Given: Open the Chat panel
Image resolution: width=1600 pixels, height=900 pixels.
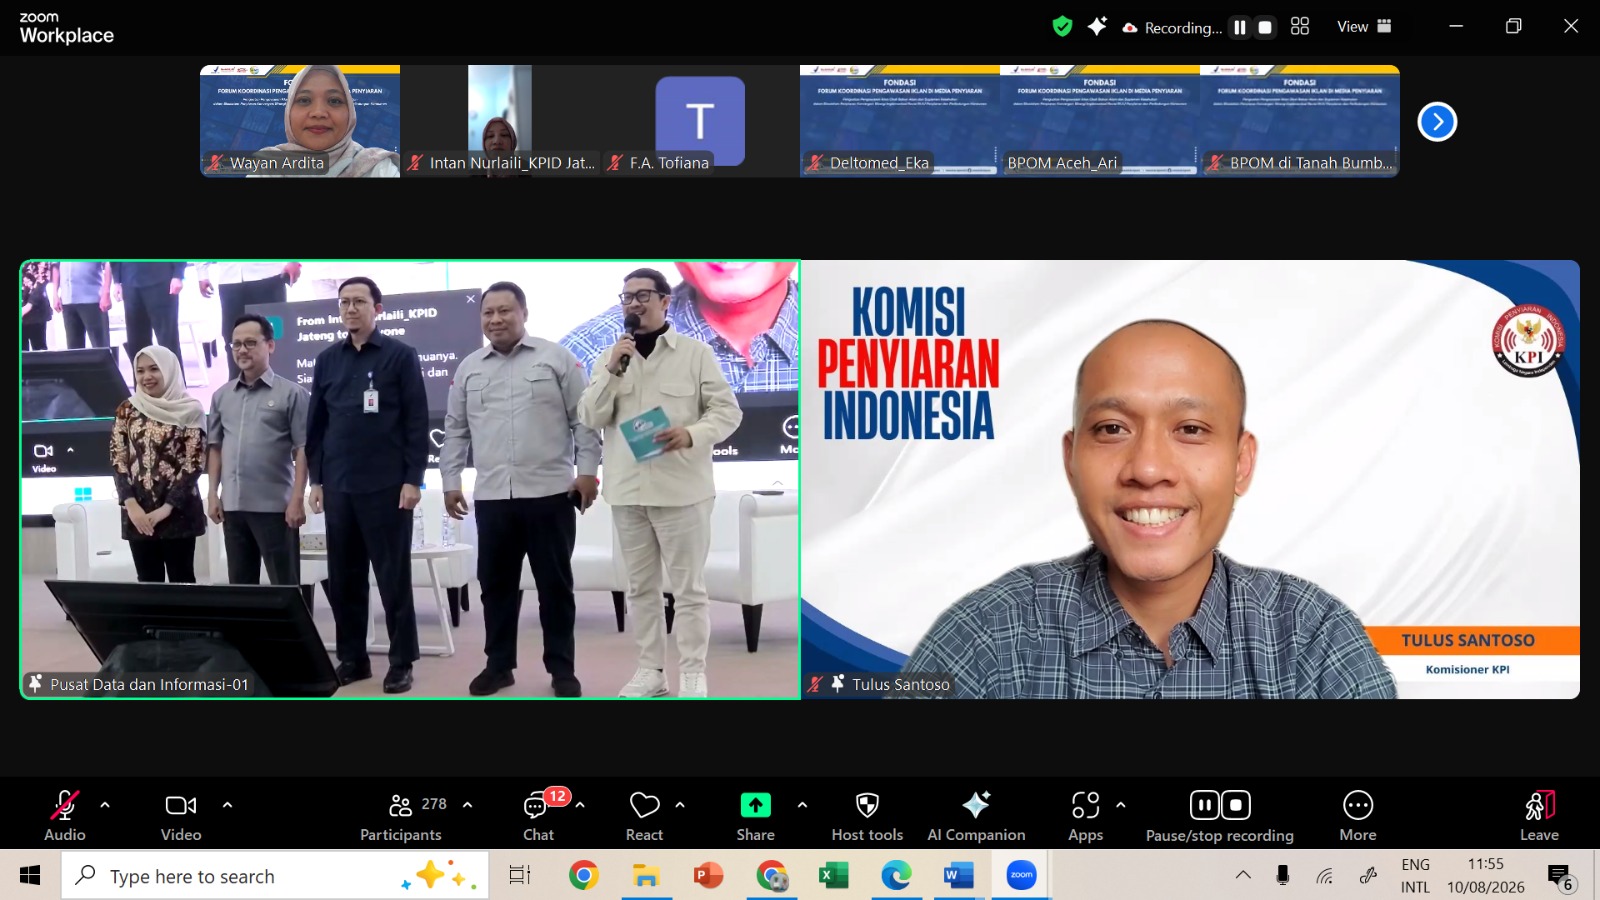Looking at the screenshot, I should point(539,815).
